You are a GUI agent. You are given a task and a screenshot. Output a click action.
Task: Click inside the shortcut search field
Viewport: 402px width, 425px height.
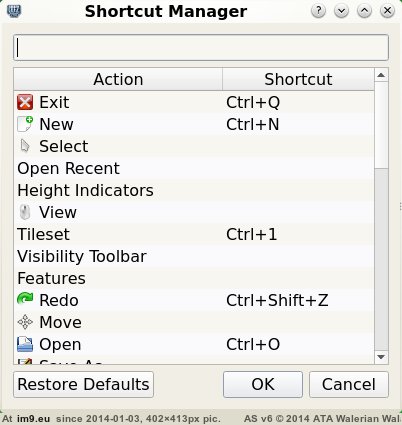(201, 48)
